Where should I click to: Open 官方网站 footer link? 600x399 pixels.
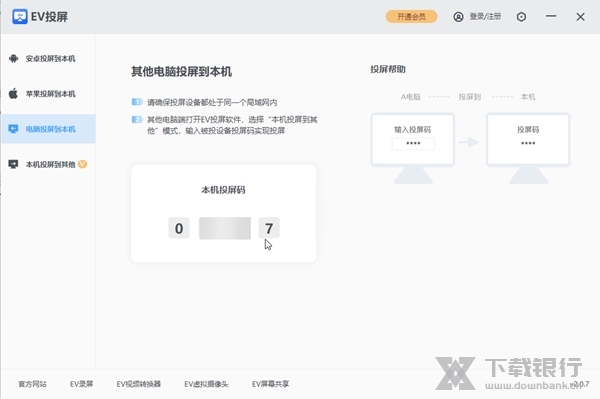(x=33, y=384)
